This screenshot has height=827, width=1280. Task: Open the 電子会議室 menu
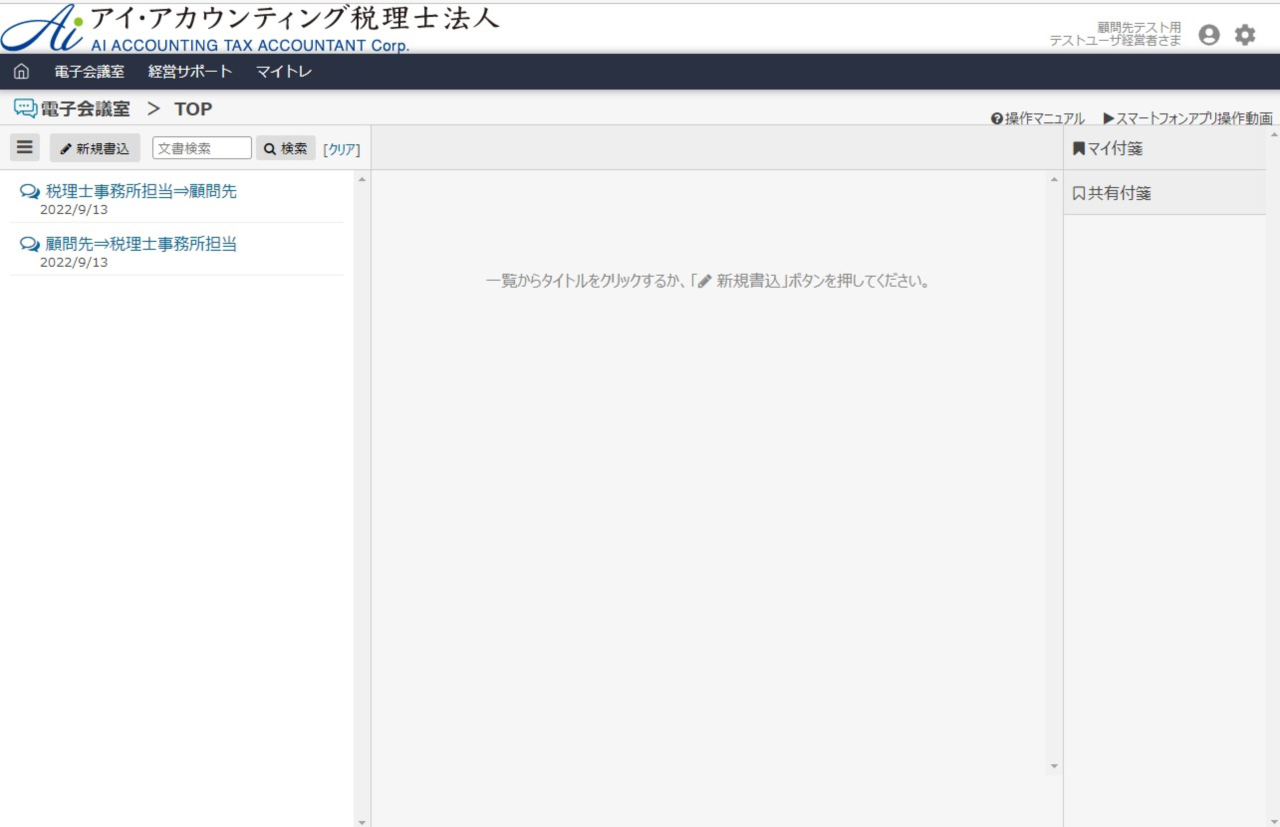point(89,72)
